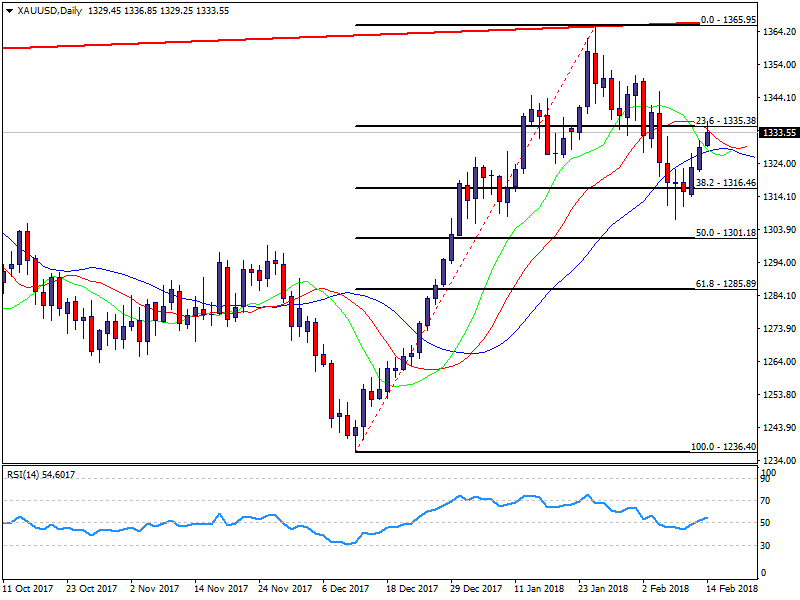Image resolution: width=800 pixels, height=600 pixels.
Task: Click the 1364.20 price axis label
Action: coord(778,32)
